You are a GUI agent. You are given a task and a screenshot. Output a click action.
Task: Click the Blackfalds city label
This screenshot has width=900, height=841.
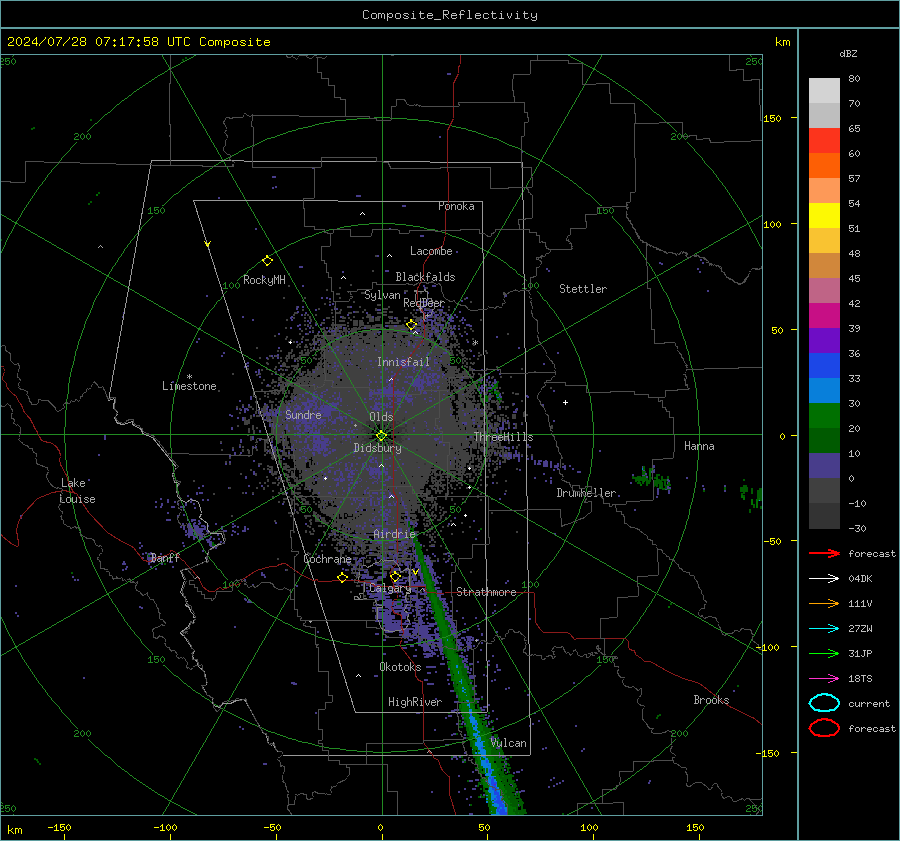click(x=425, y=277)
